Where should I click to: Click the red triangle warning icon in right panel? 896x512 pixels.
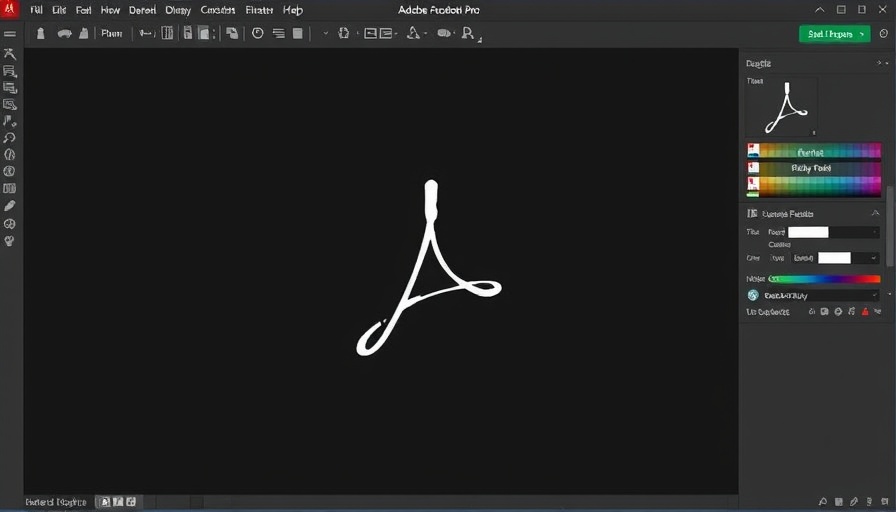[865, 311]
